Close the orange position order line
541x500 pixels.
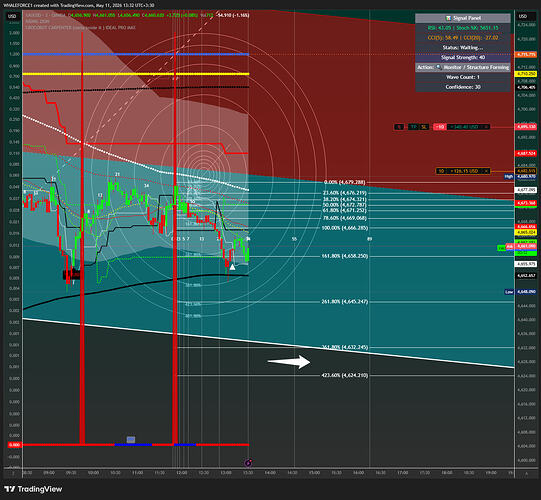(x=486, y=171)
